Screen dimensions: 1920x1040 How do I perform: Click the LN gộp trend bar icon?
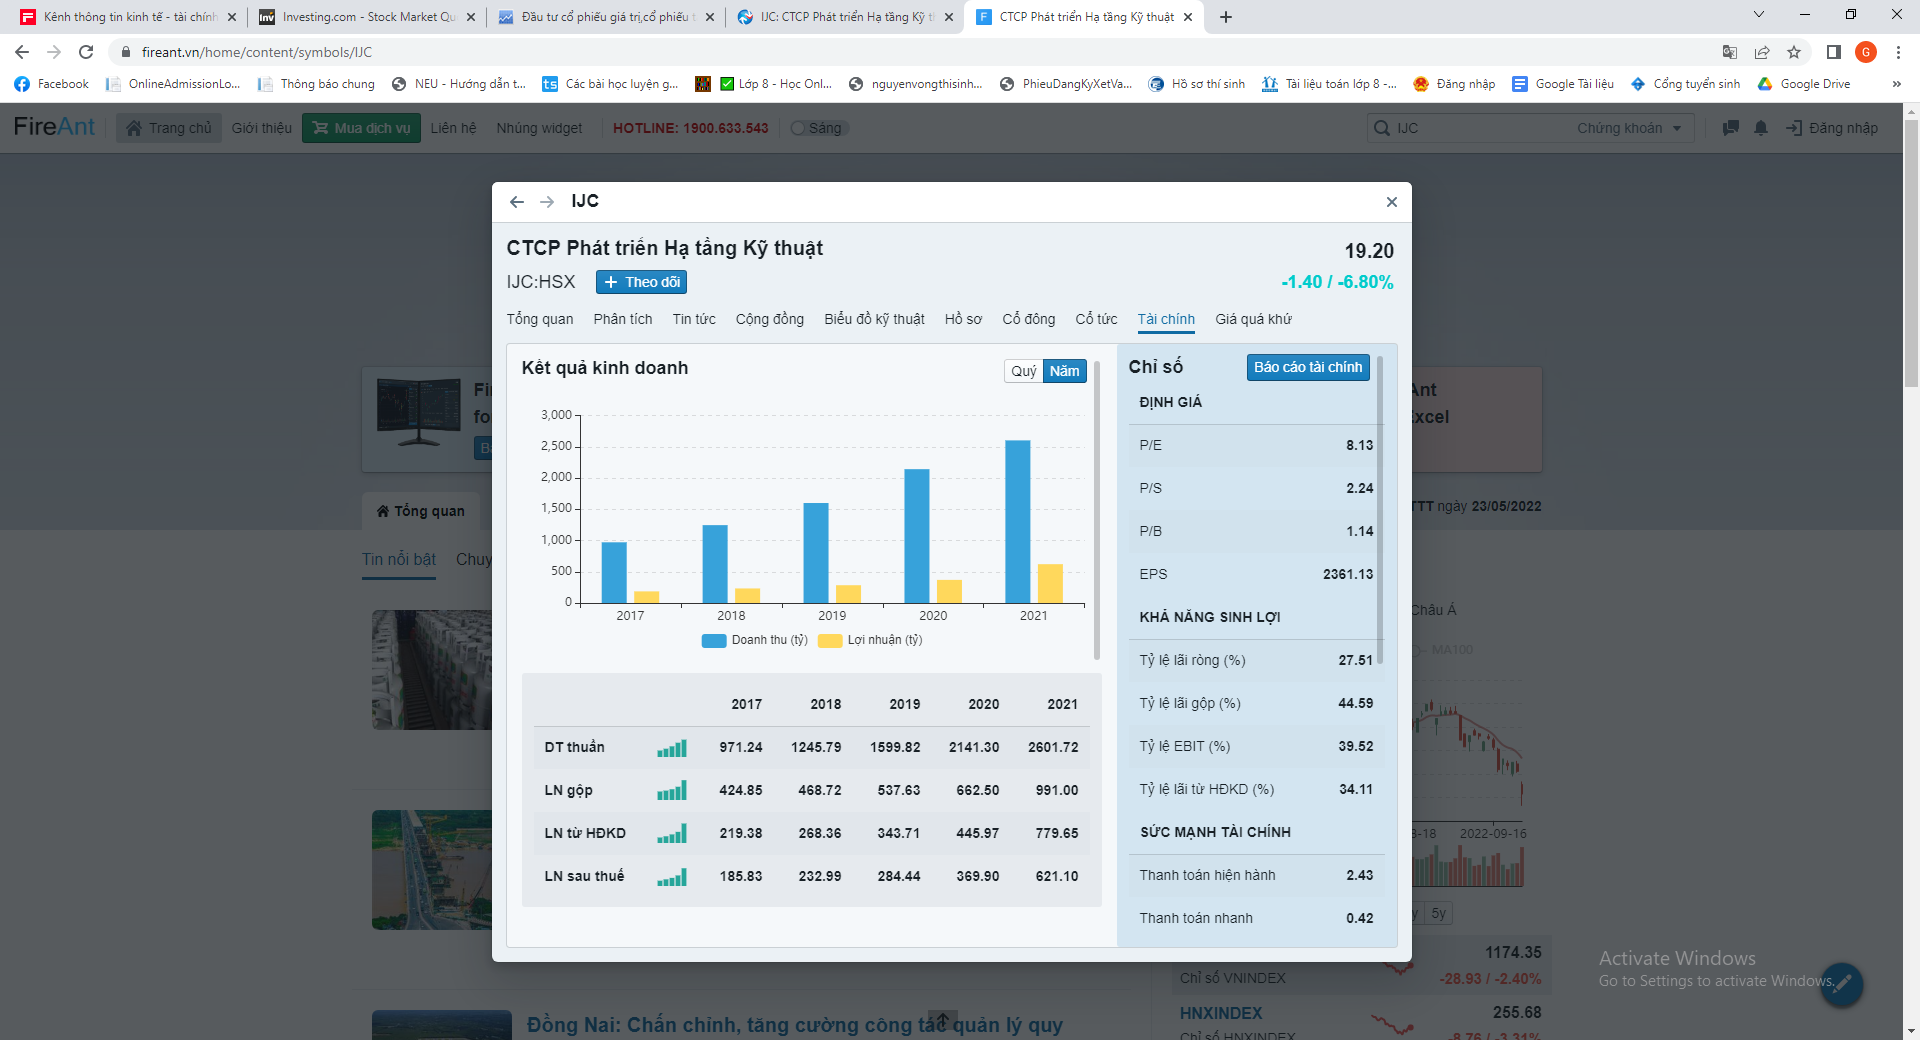[x=672, y=791]
